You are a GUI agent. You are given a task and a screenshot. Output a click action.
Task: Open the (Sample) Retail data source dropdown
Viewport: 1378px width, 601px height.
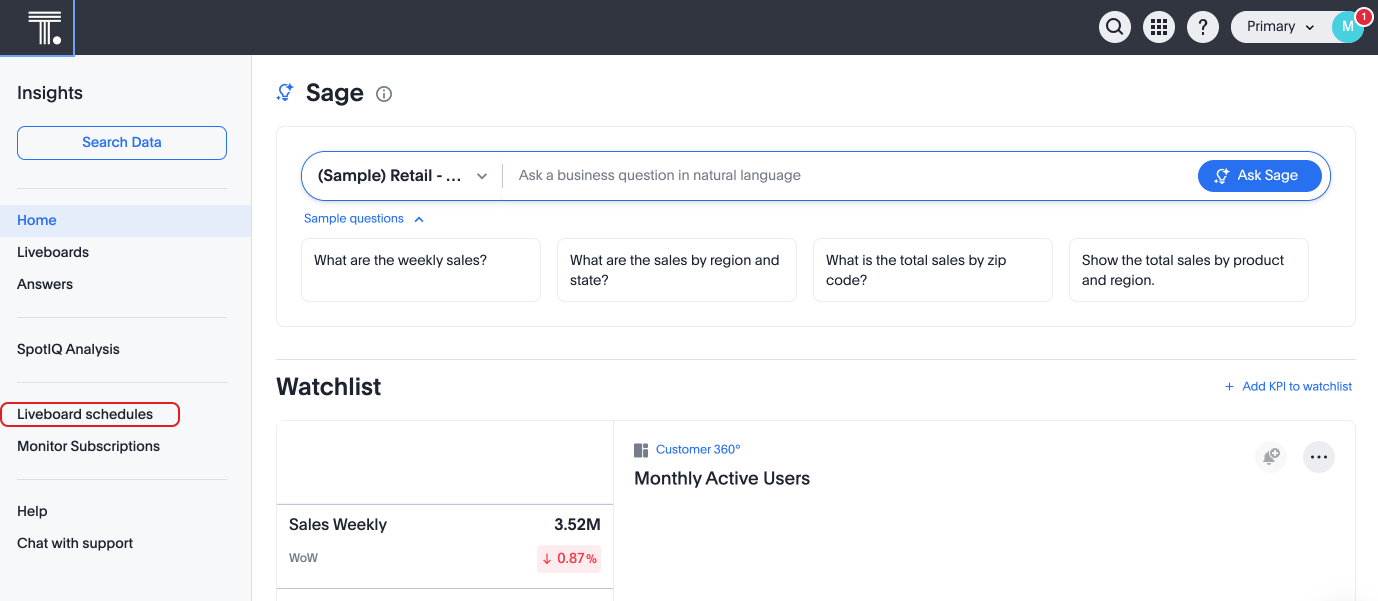click(402, 176)
